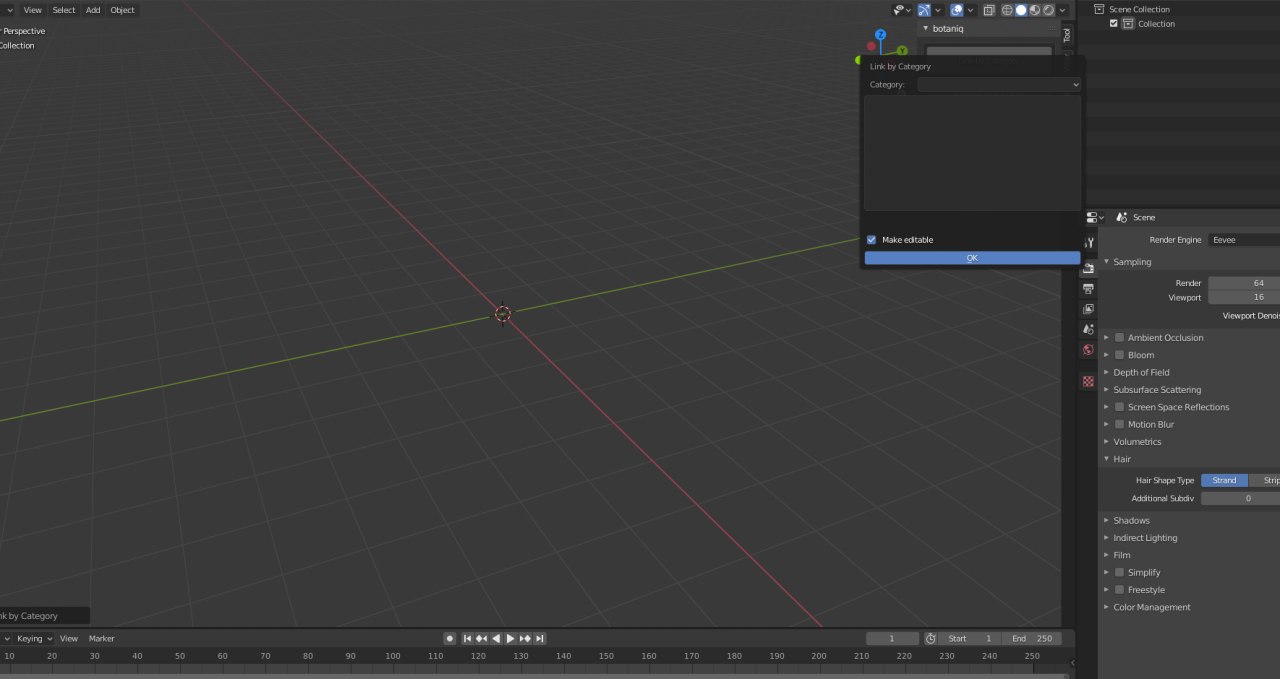Screen dimensions: 1280x679
Task: Play animation in reverse
Action: click(496, 639)
